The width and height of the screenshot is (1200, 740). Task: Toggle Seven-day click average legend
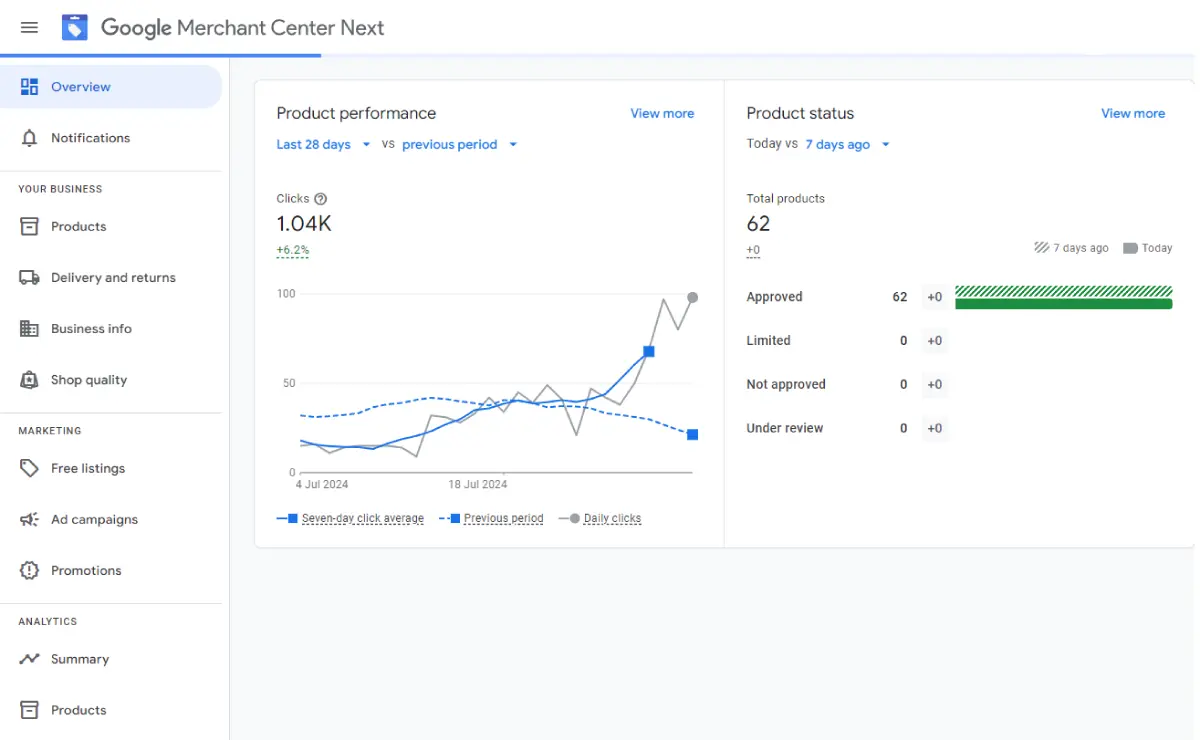point(351,519)
